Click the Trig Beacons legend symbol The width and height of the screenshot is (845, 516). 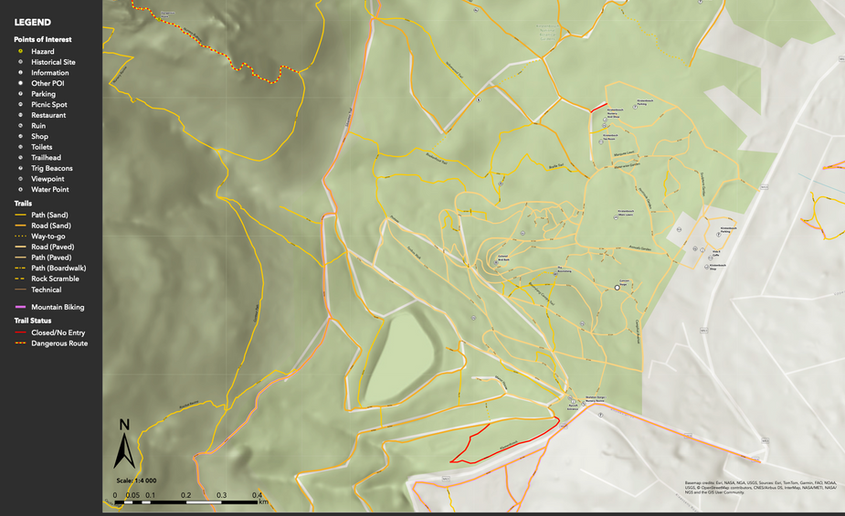pos(20,168)
